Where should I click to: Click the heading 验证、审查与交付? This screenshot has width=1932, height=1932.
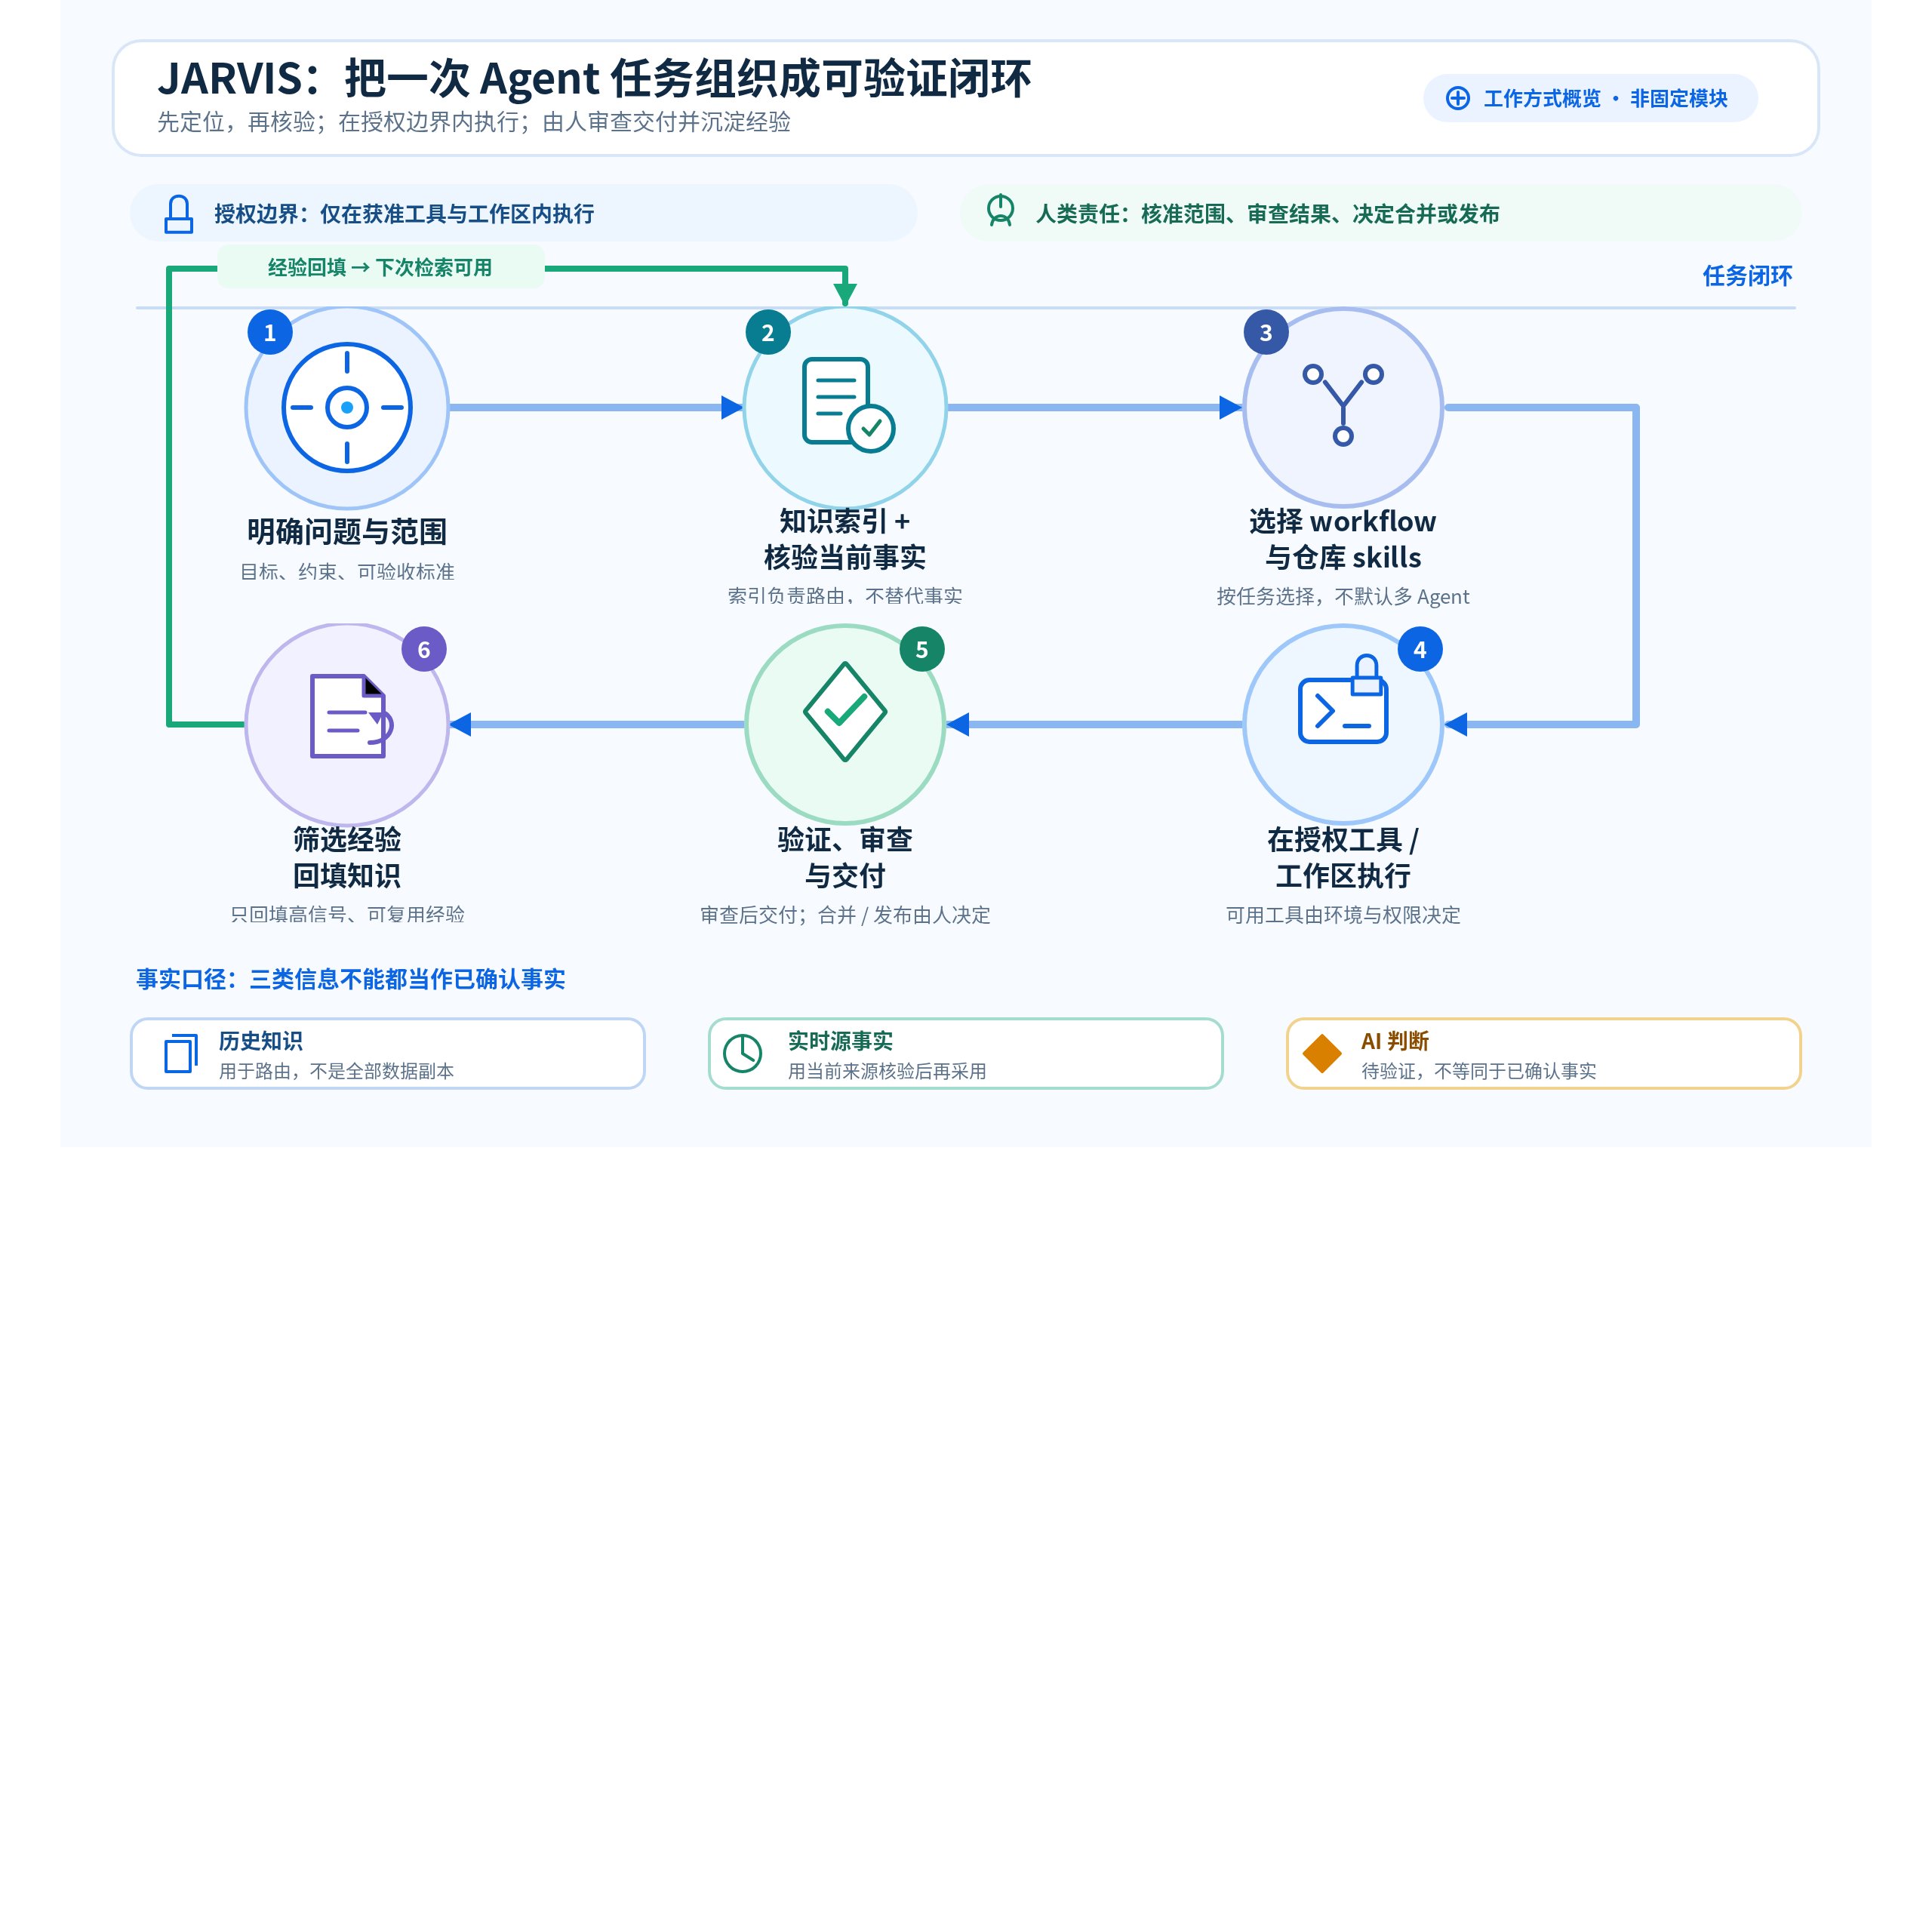point(845,857)
